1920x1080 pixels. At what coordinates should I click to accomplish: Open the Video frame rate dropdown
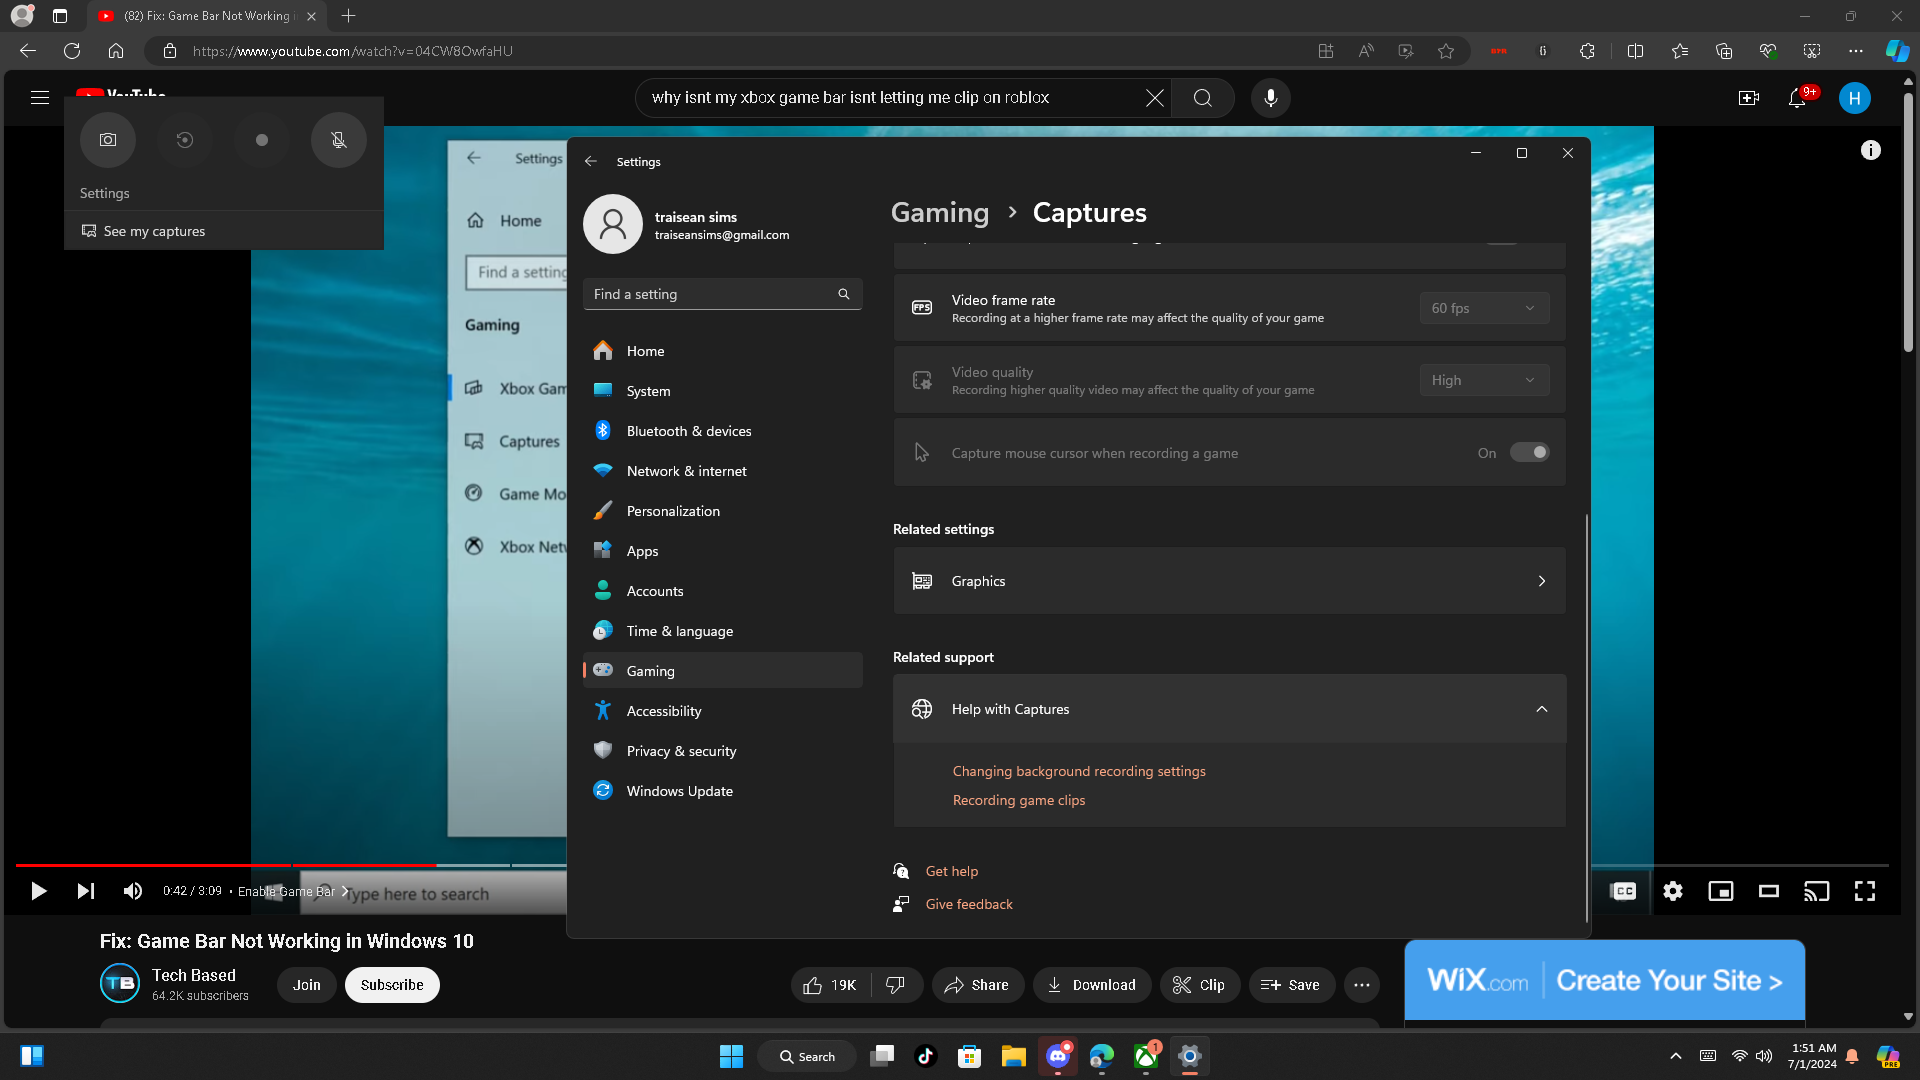point(1484,308)
